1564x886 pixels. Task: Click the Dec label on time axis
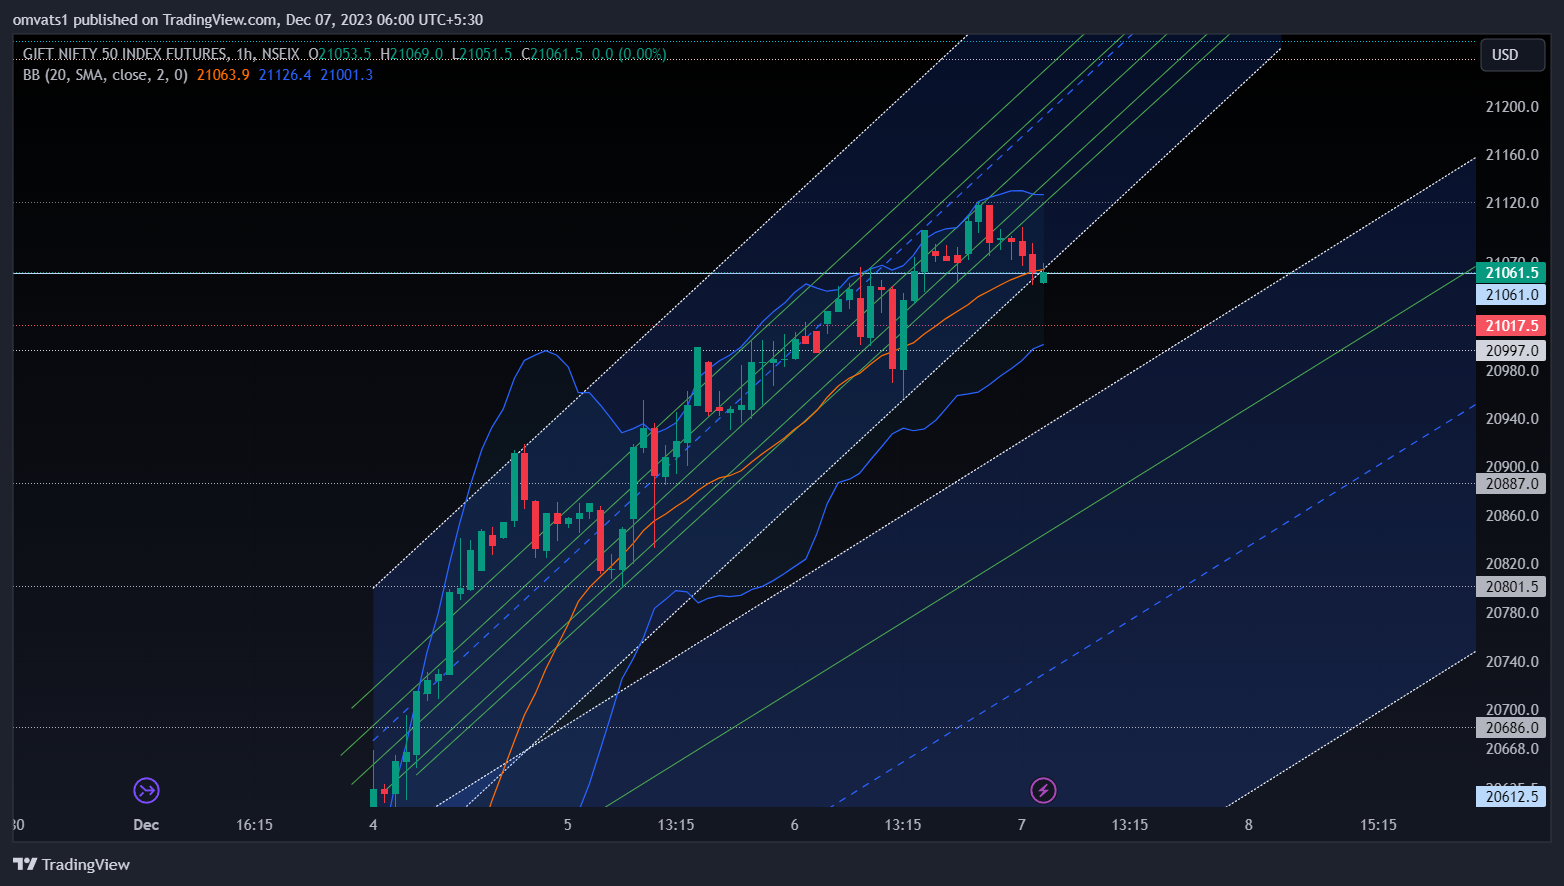(x=146, y=825)
